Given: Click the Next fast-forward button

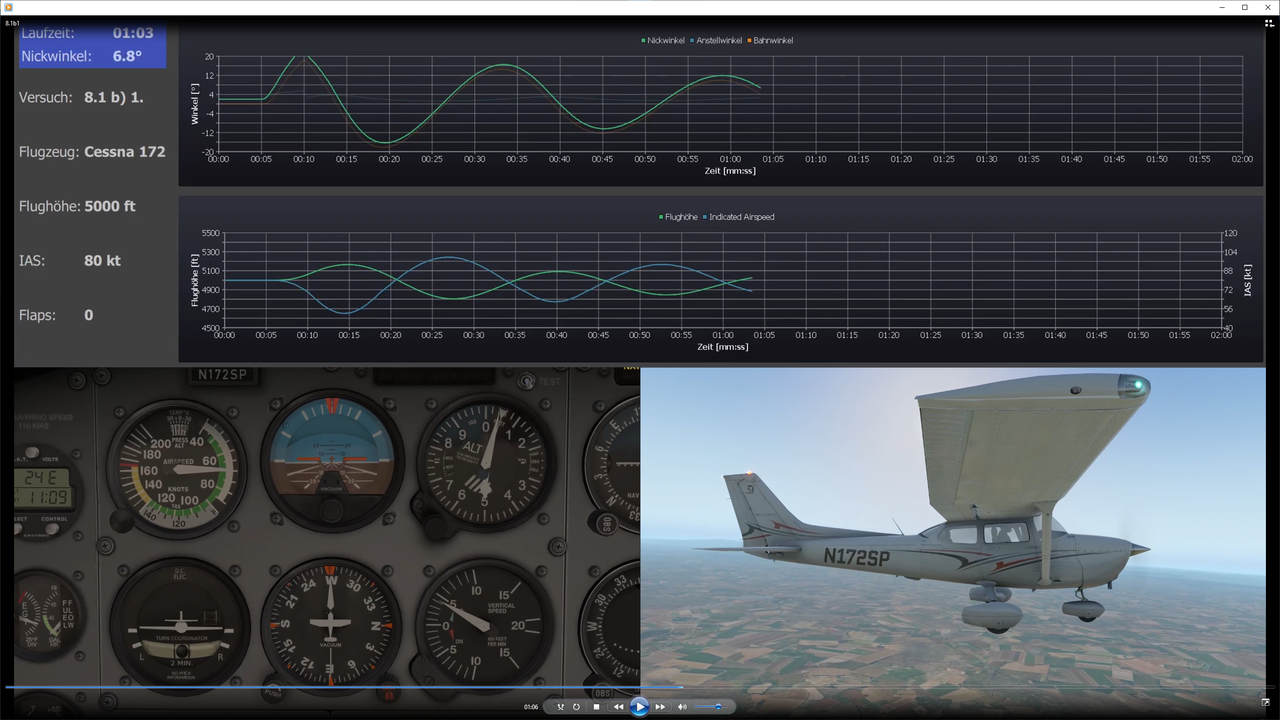Looking at the screenshot, I should click(661, 707).
